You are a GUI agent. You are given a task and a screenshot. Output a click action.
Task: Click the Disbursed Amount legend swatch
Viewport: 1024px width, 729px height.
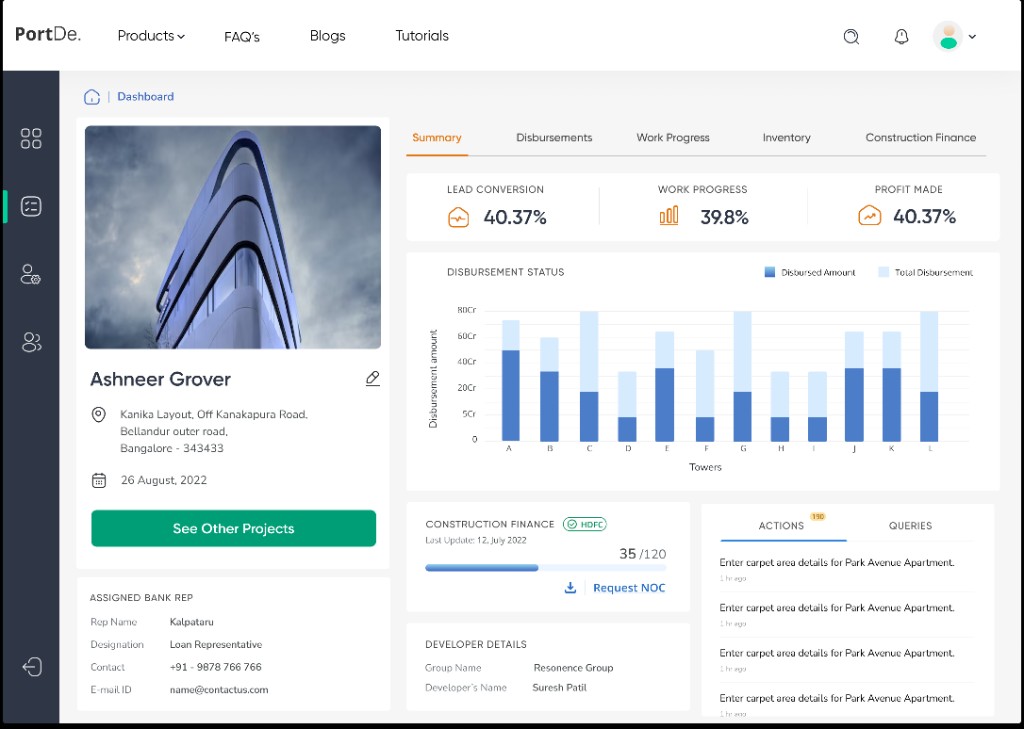click(x=769, y=272)
